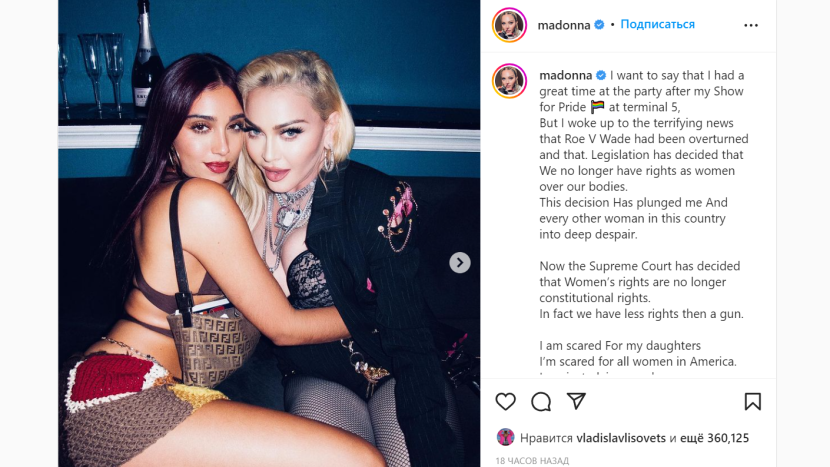
Task: Click verified badge in the caption
Action: [601, 75]
